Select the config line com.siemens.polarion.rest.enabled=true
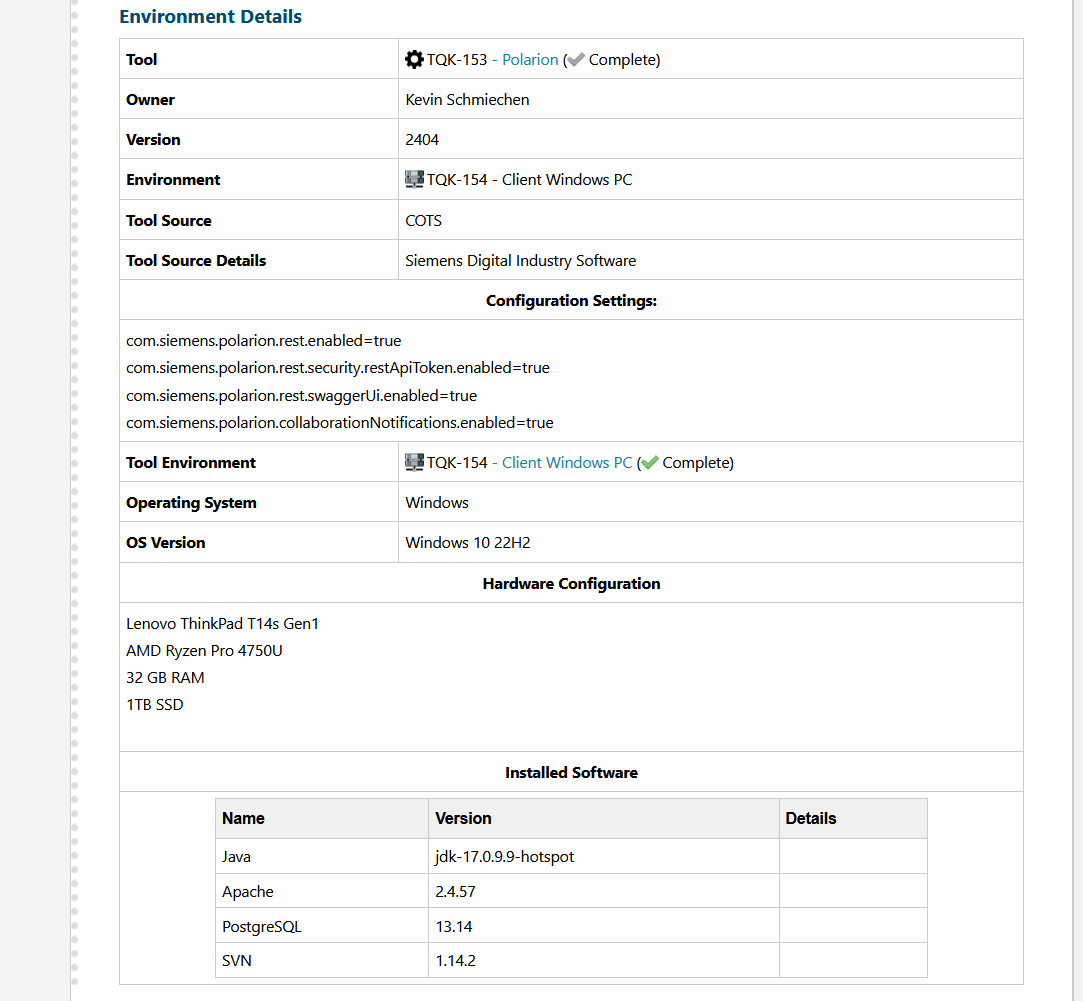Viewport: 1083px width, 1001px height. tap(263, 340)
